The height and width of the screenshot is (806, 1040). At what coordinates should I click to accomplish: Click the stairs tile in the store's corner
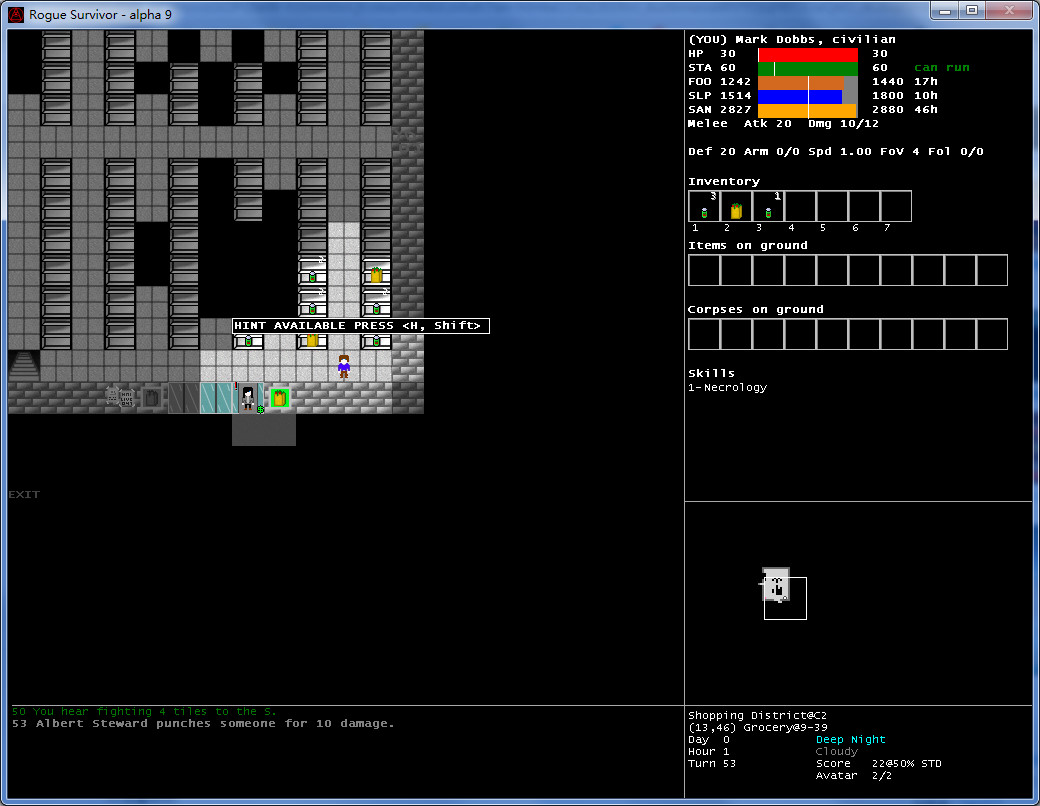[24, 366]
